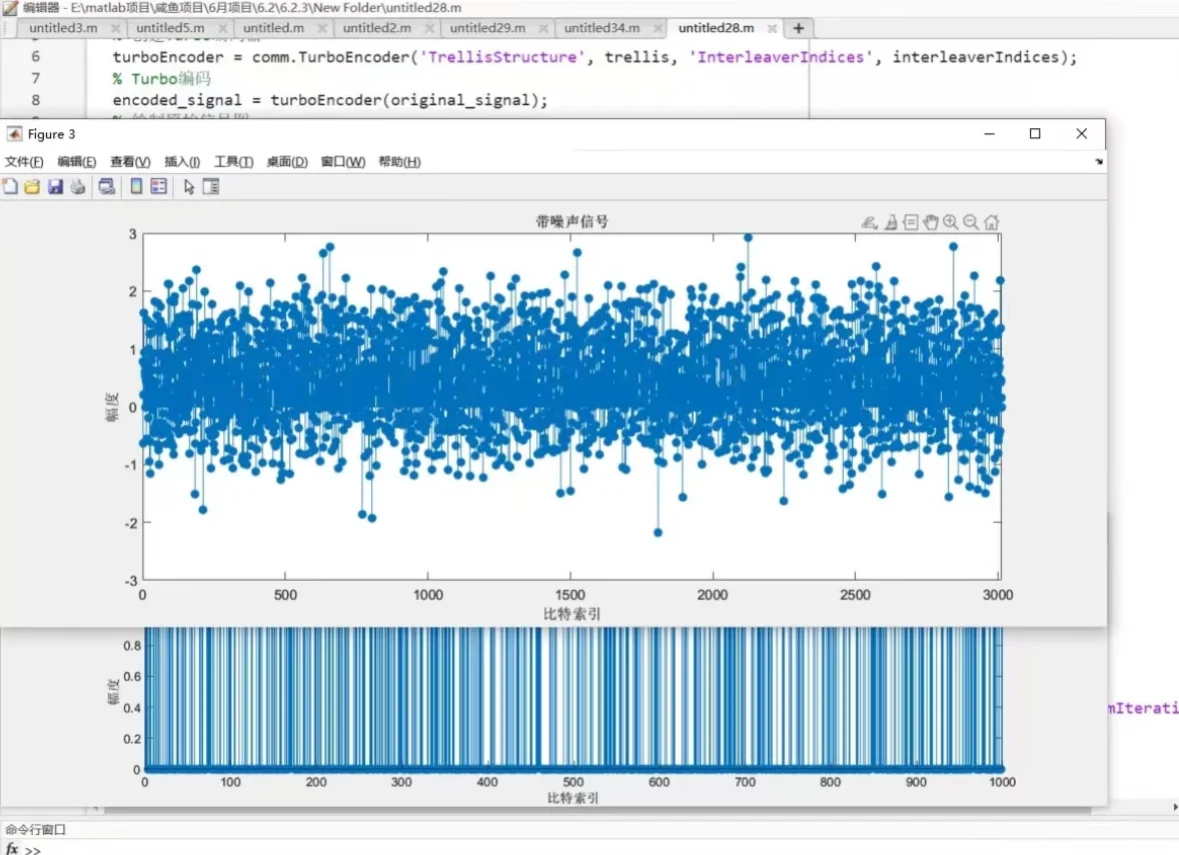
Task: Click the % Turbo编码 comment line
Action: pos(162,78)
